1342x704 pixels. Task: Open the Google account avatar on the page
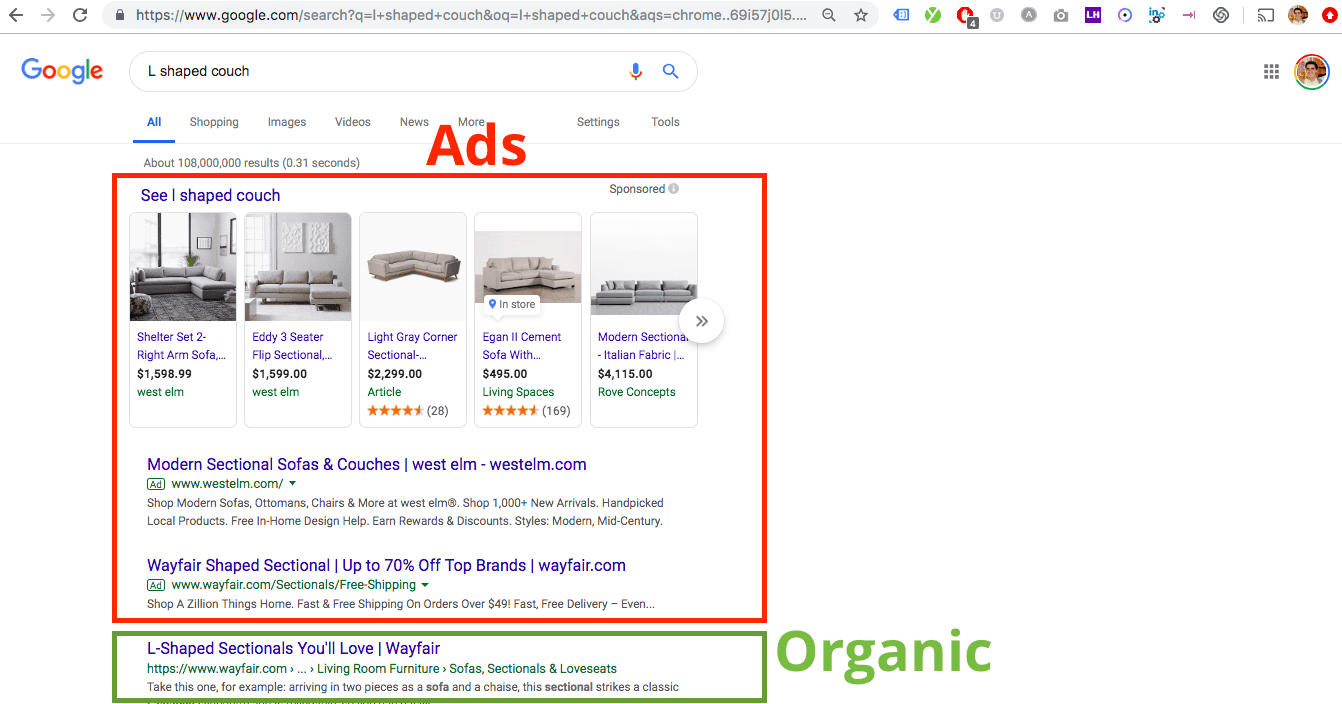click(x=1311, y=71)
